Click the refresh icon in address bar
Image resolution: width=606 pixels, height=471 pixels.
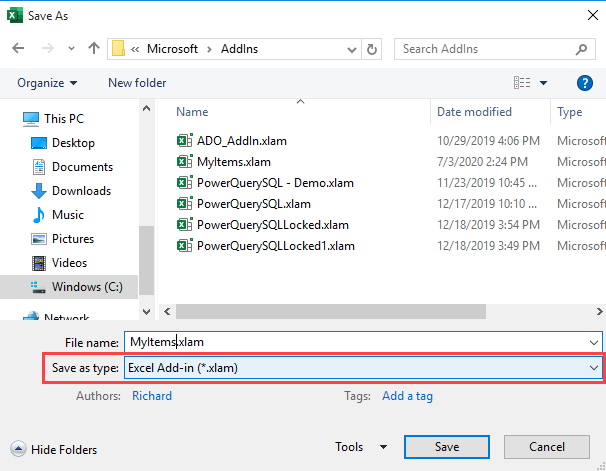pos(372,49)
